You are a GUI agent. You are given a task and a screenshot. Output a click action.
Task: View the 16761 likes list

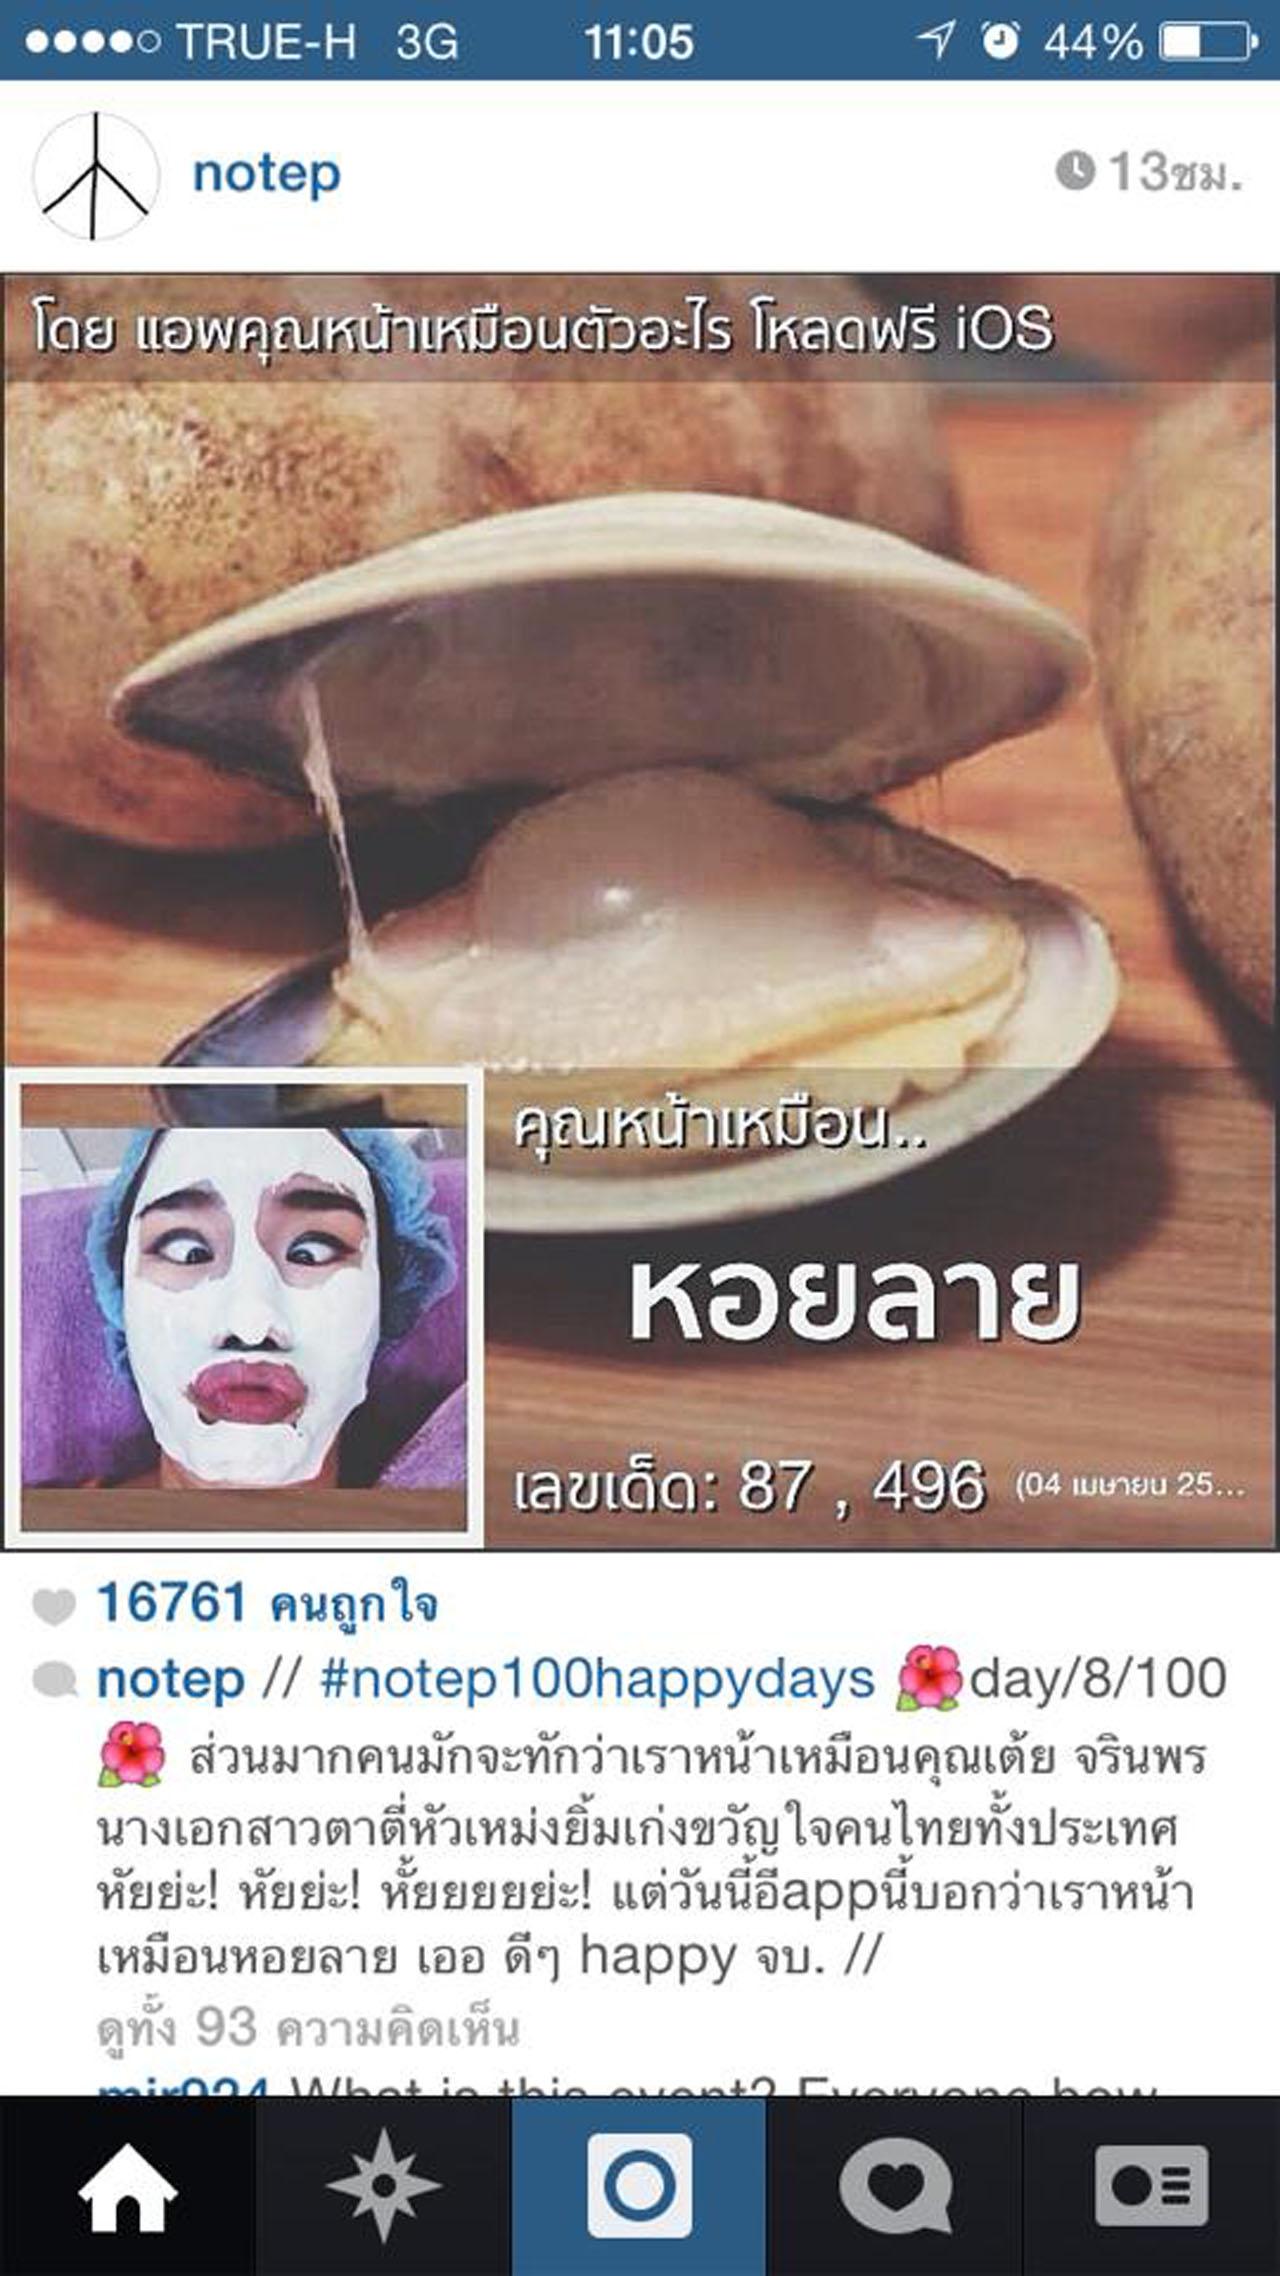267,1603
